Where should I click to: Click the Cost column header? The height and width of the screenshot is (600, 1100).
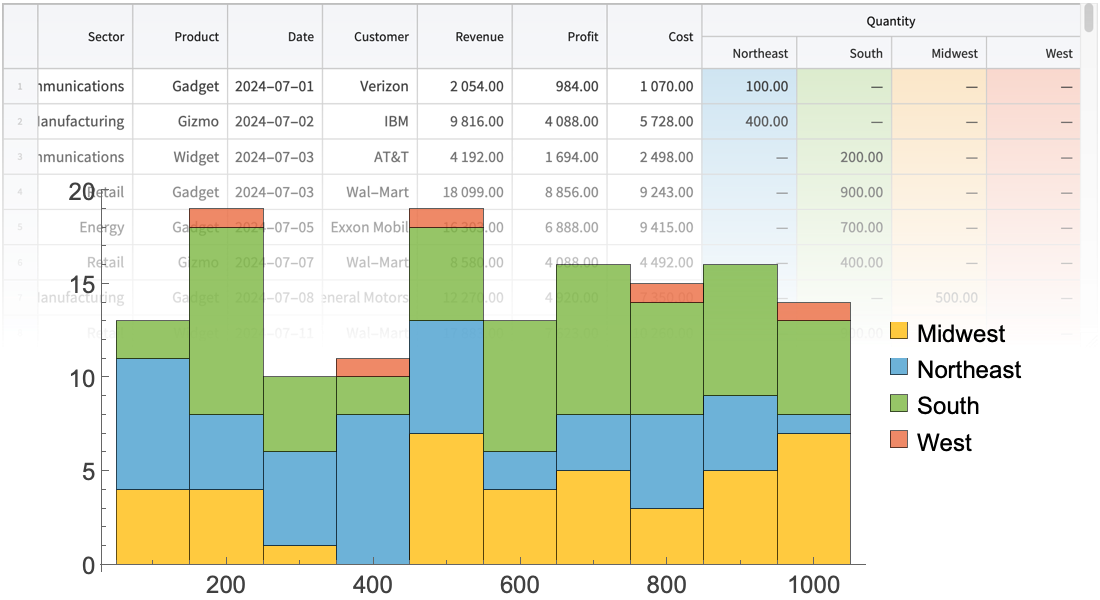[655, 37]
